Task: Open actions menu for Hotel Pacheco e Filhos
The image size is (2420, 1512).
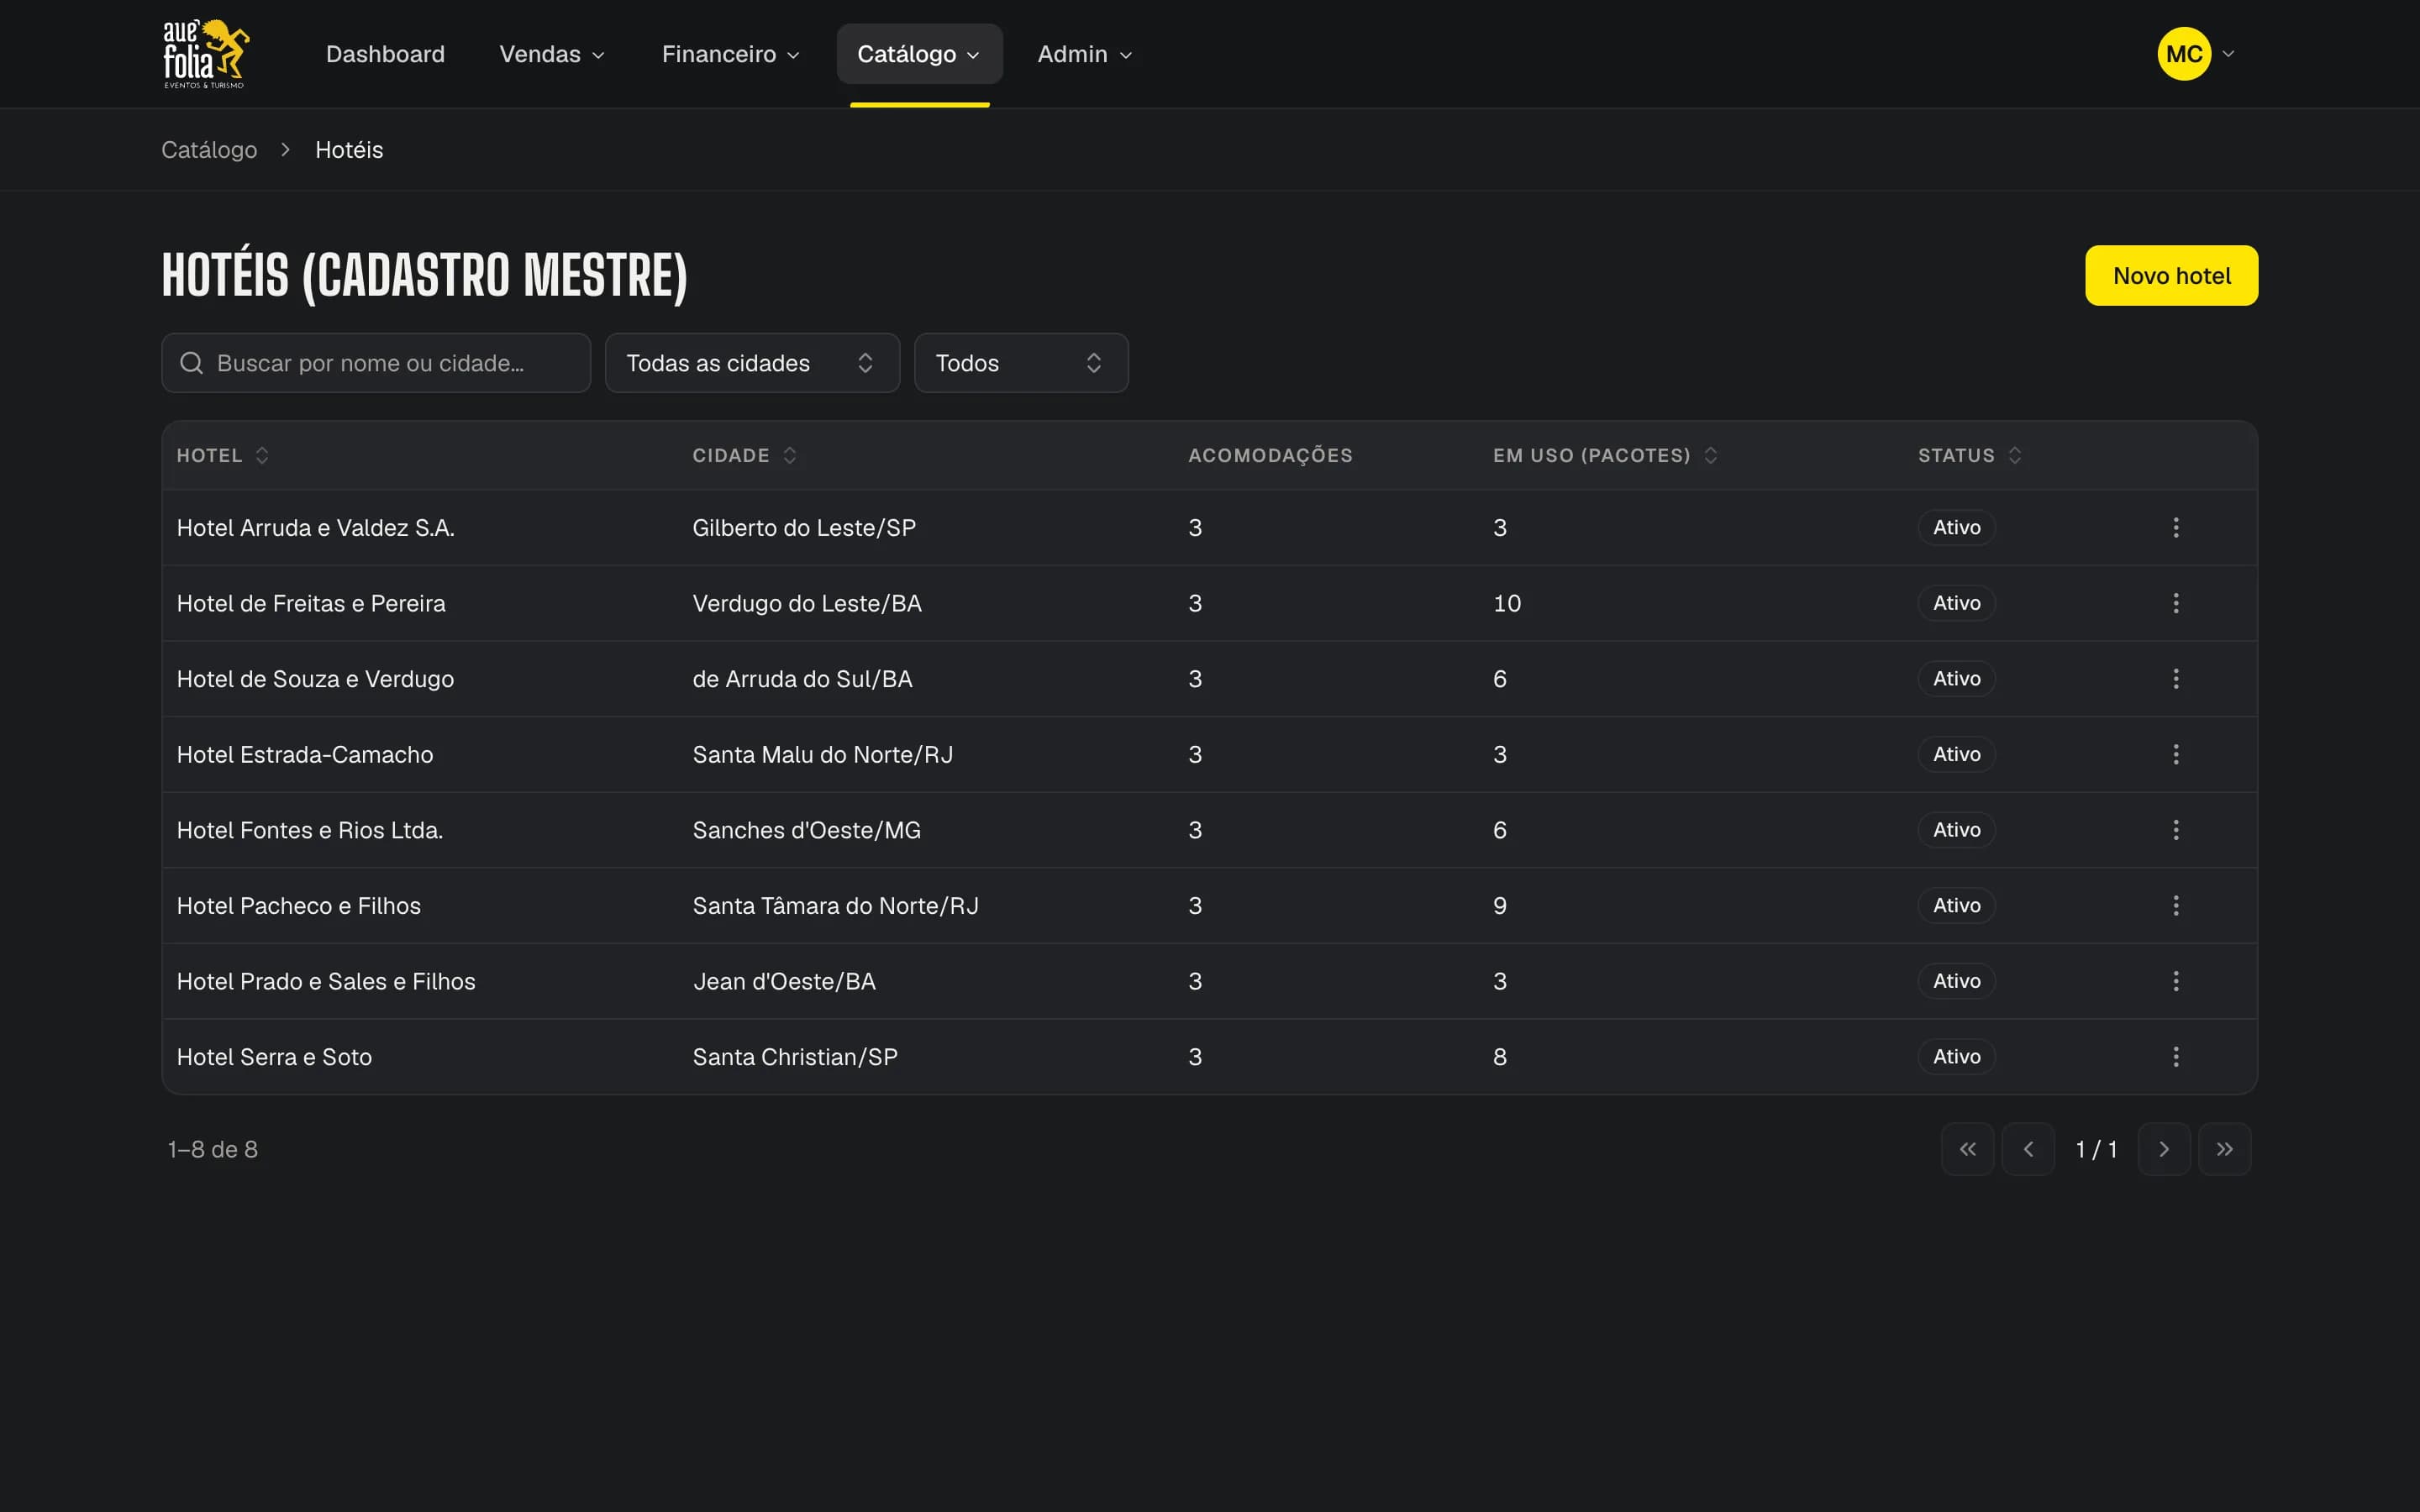Action: [x=2175, y=905]
